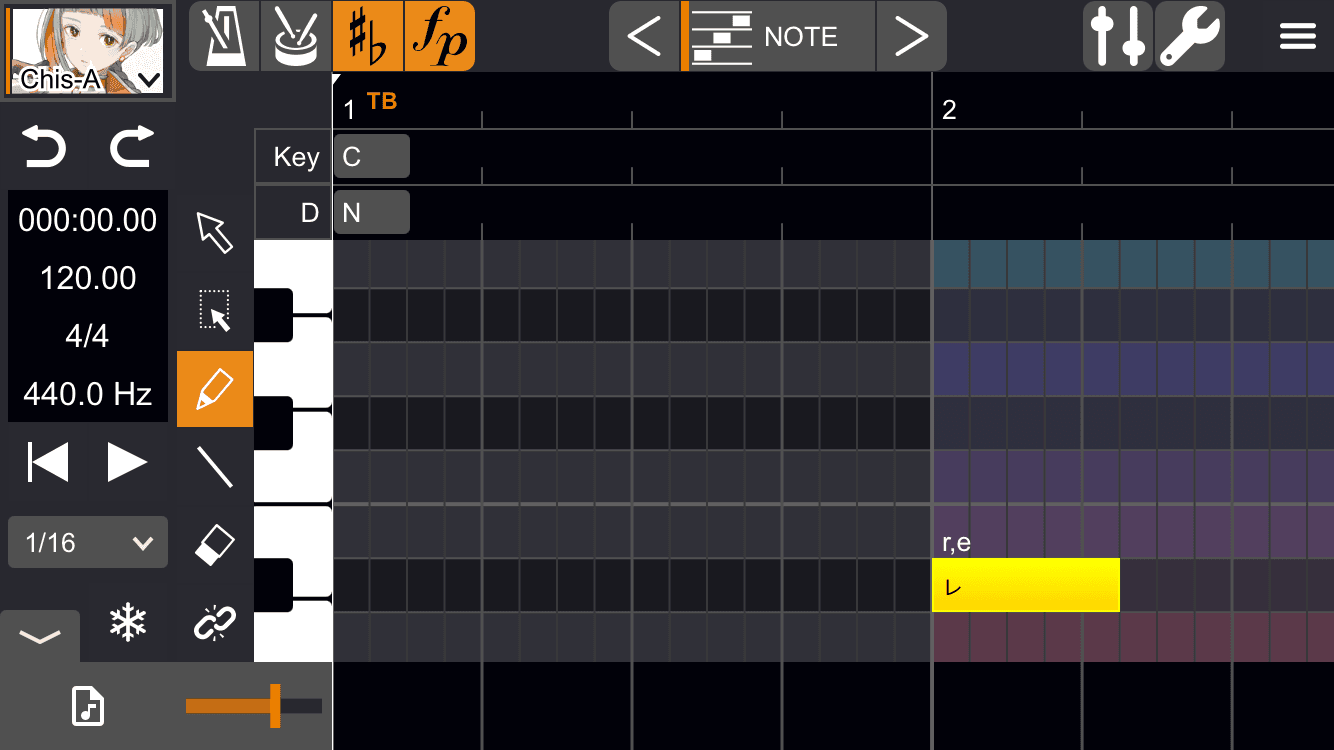Open the hamburger menu
This screenshot has height=750, width=1334.
pos(1297,36)
